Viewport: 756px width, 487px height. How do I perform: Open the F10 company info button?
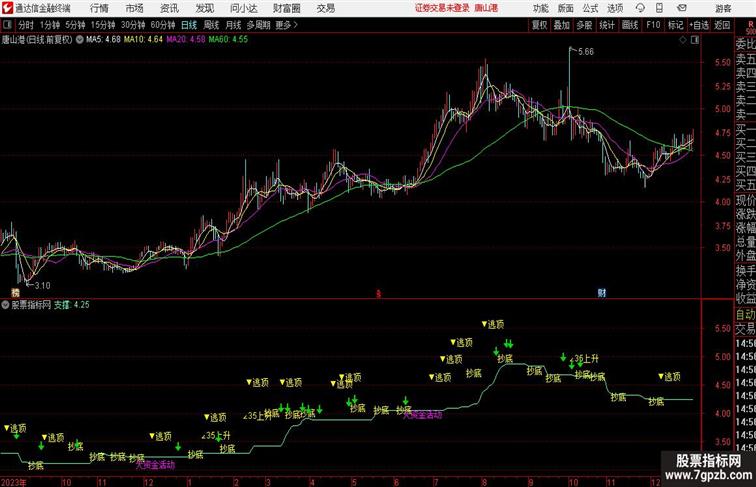pyautogui.click(x=653, y=25)
